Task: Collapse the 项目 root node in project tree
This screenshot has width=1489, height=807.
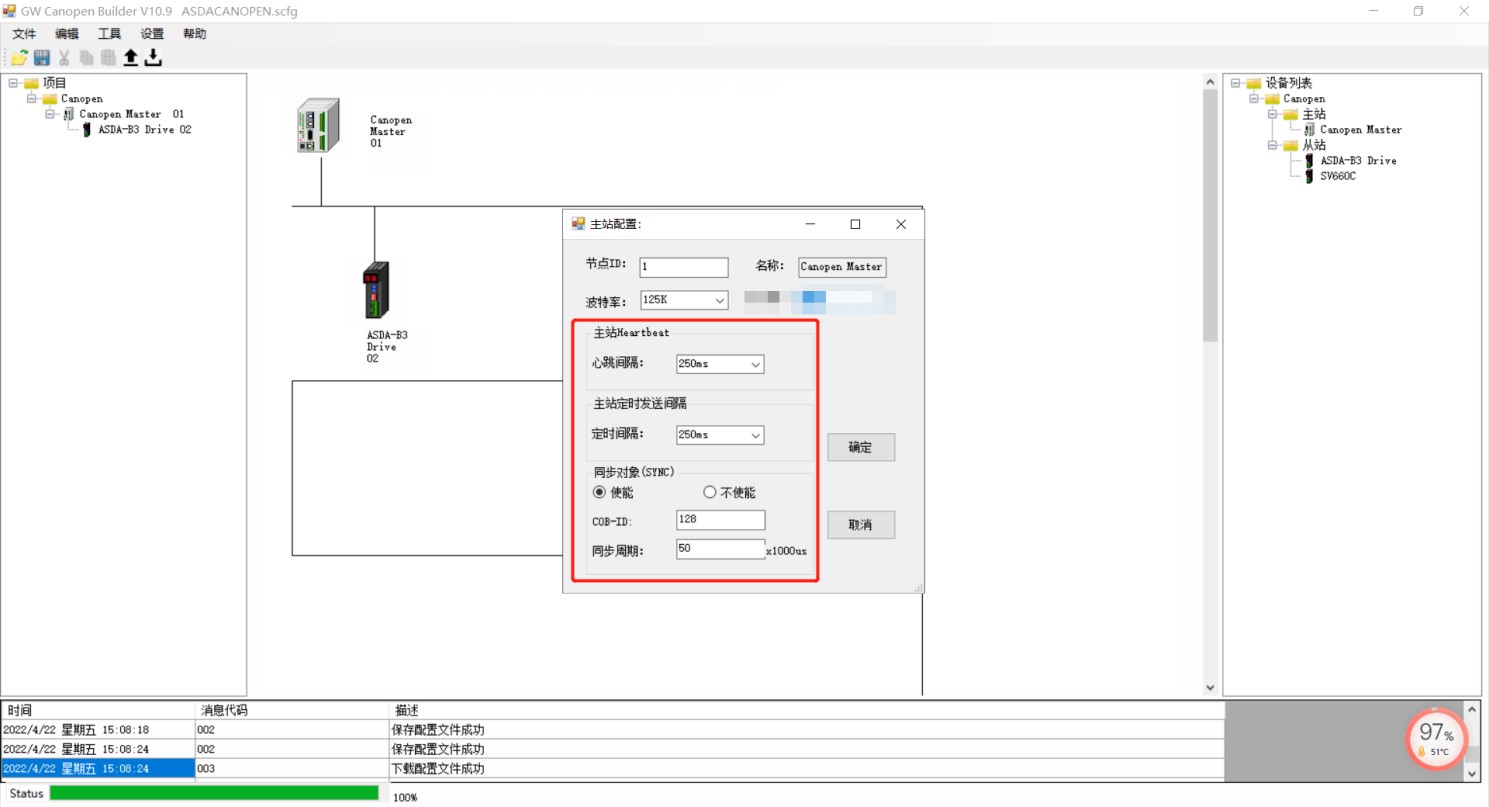Action: coord(13,84)
